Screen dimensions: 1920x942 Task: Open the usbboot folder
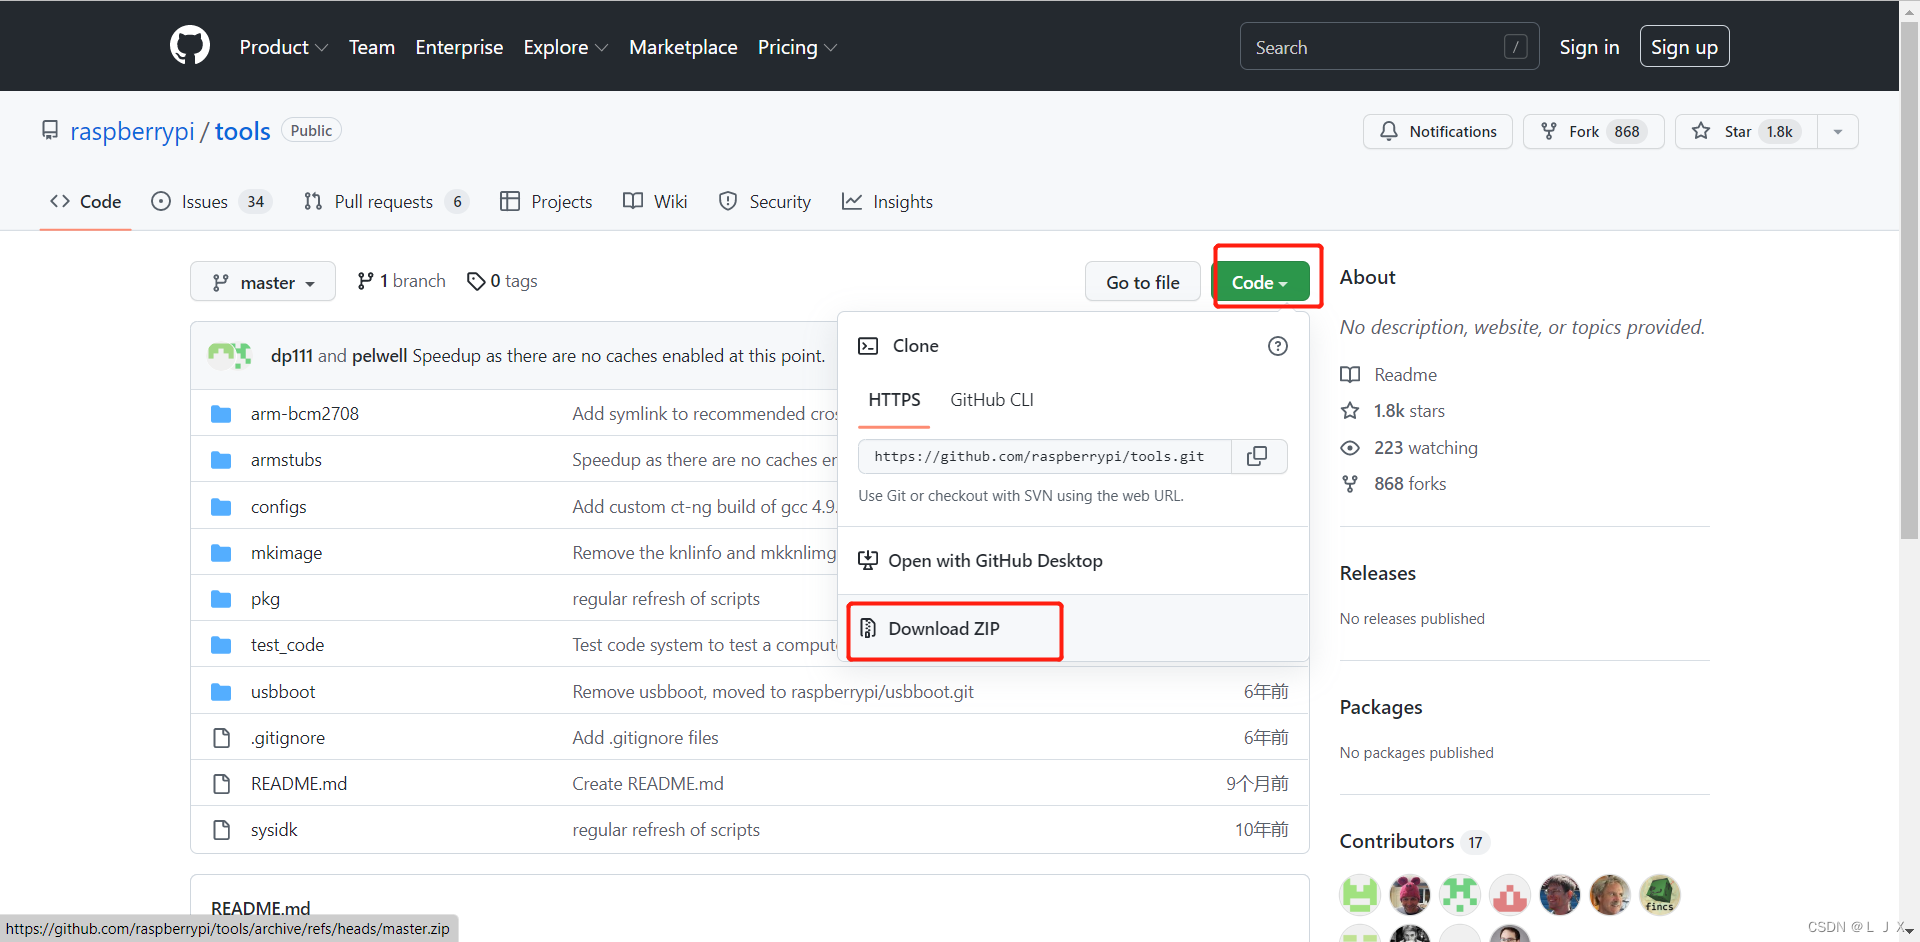(x=283, y=692)
